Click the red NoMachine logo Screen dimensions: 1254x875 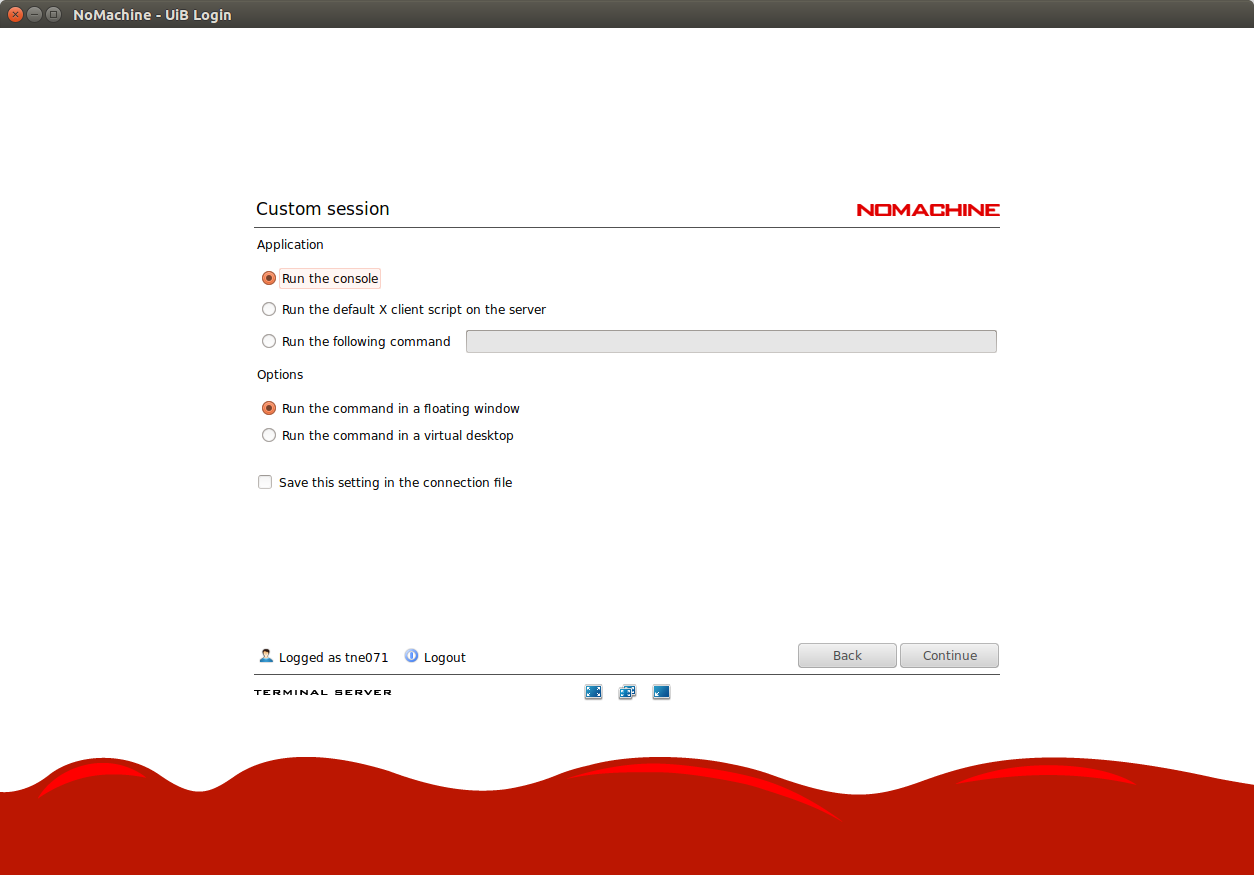[x=928, y=210]
